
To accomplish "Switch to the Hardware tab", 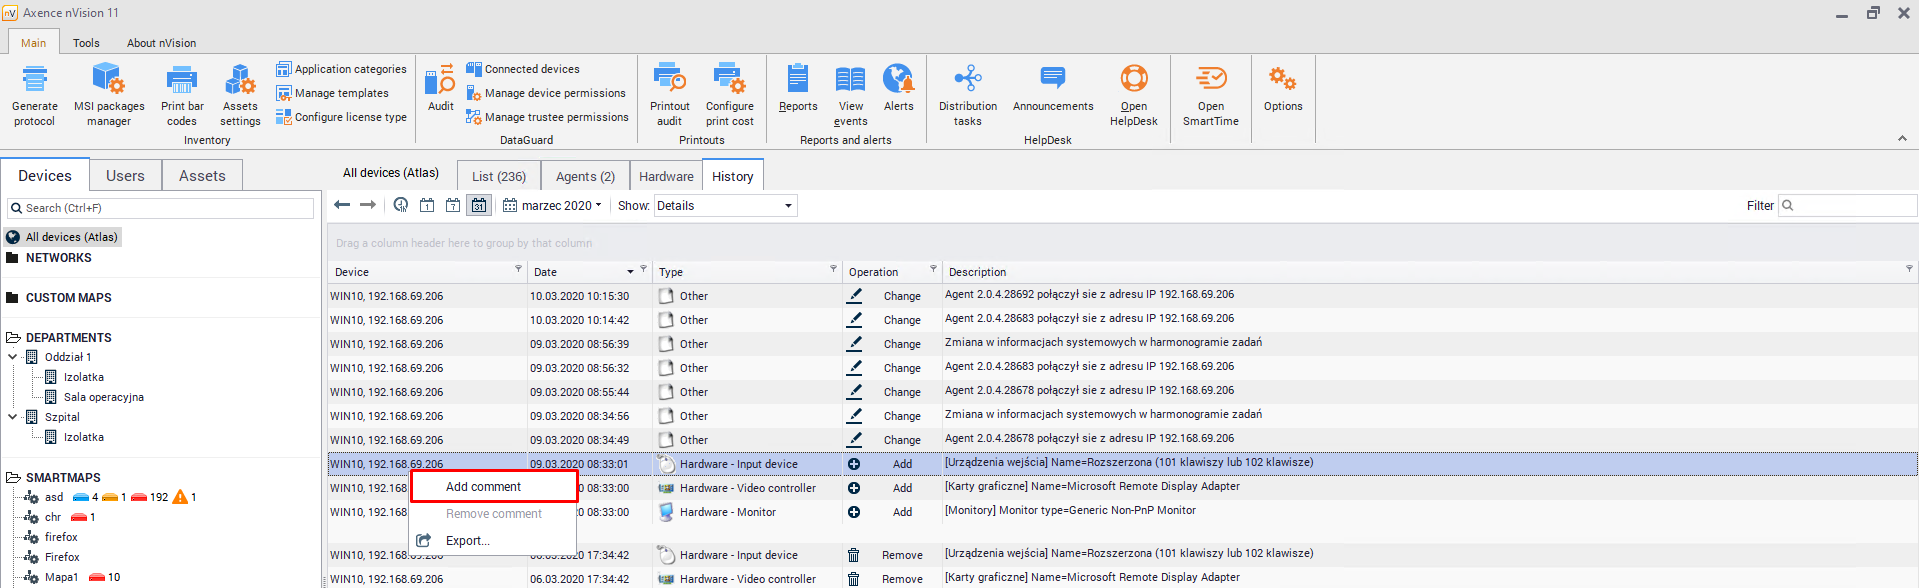I will tap(666, 177).
